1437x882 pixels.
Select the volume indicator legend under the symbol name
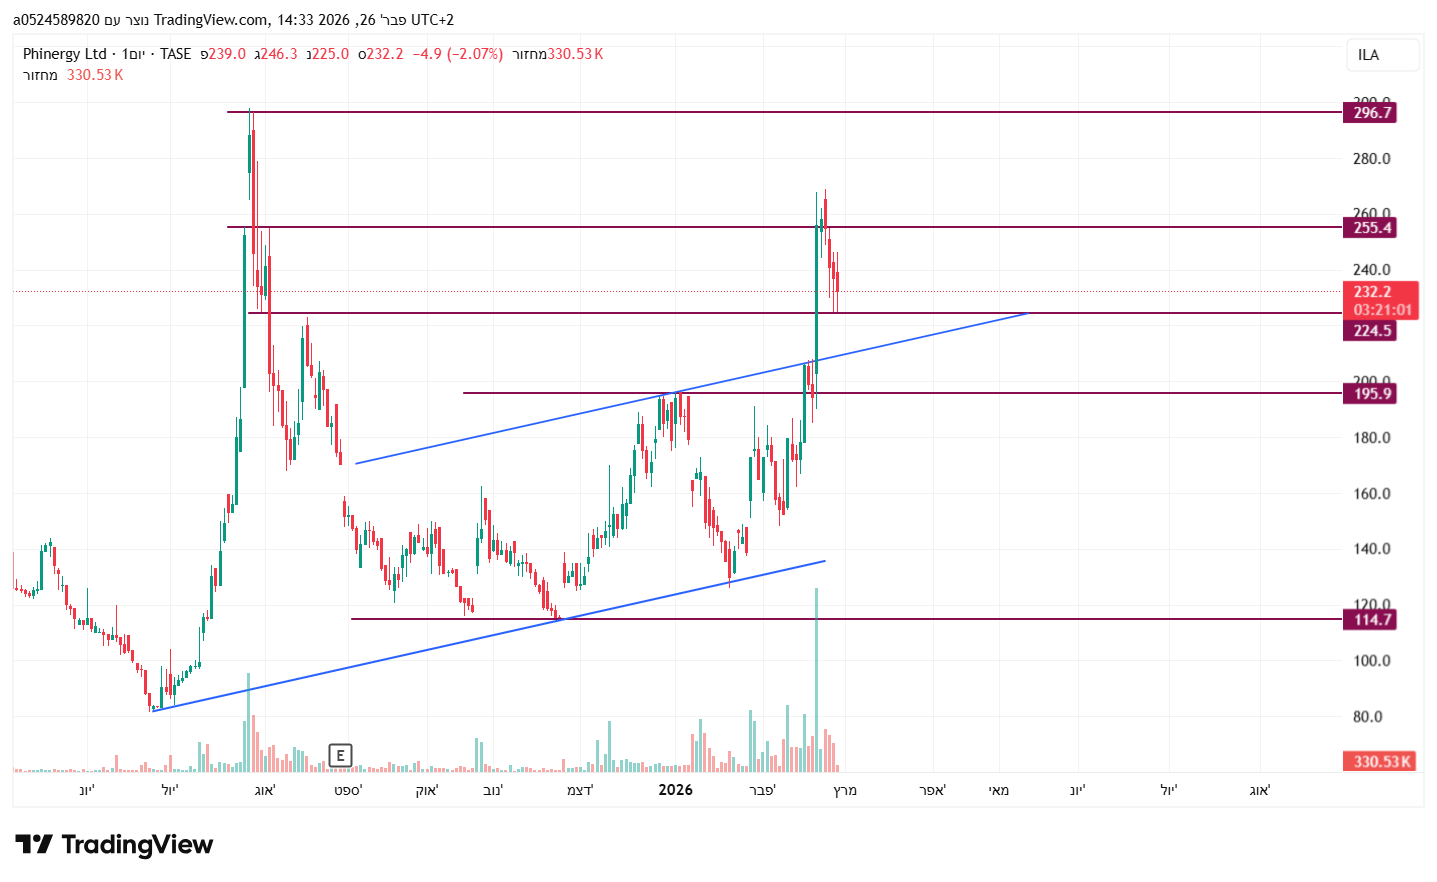pyautogui.click(x=73, y=75)
